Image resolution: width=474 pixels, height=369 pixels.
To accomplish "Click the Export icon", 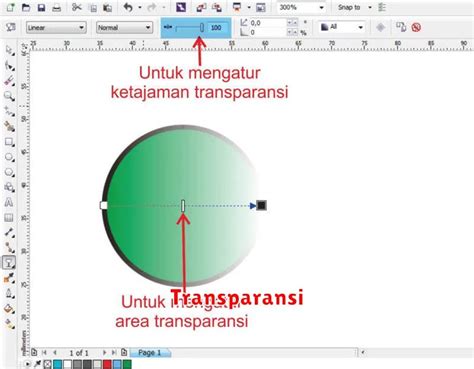I will coord(217,7).
